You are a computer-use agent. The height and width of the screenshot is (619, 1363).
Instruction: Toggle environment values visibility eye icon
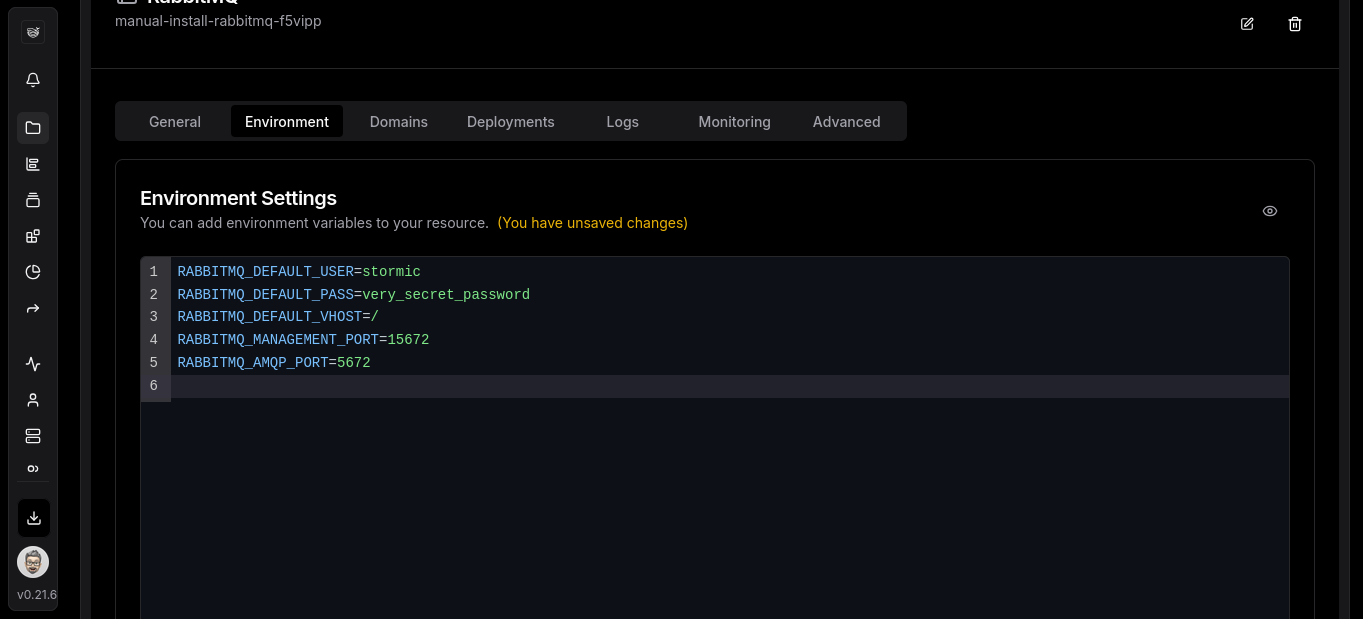(x=1270, y=211)
